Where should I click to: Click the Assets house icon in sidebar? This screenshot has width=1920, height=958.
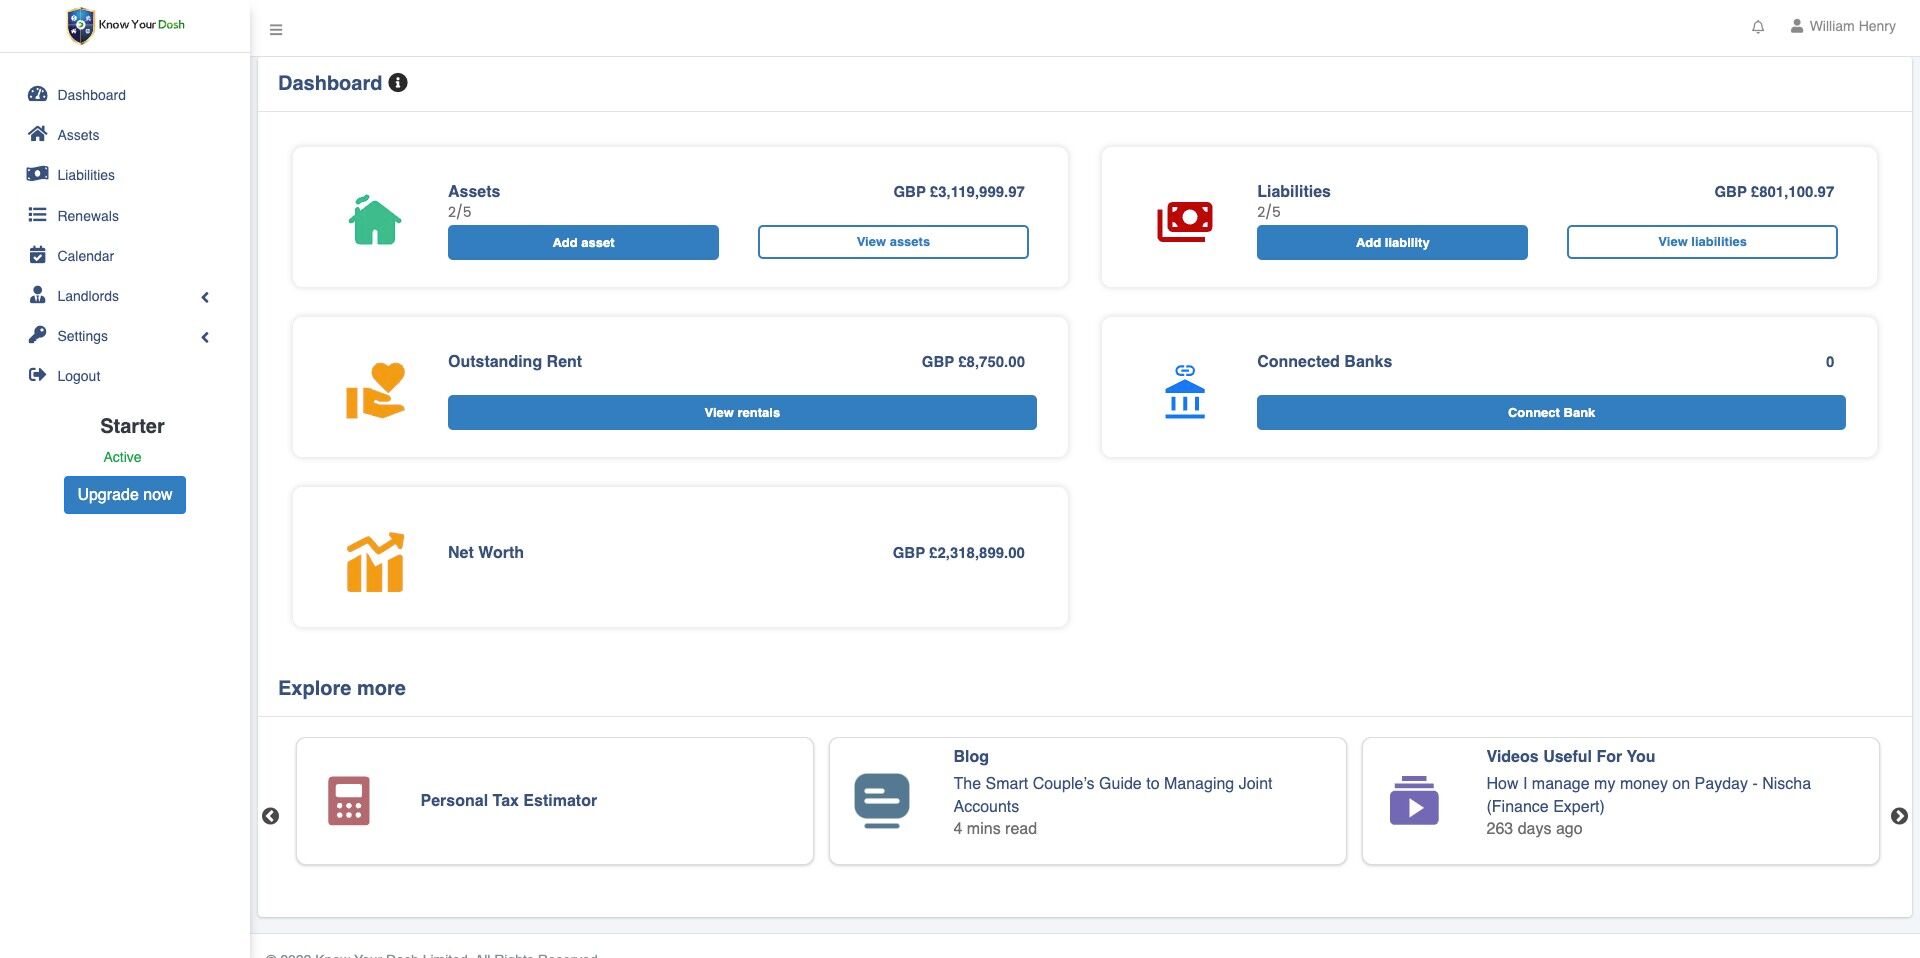[38, 134]
